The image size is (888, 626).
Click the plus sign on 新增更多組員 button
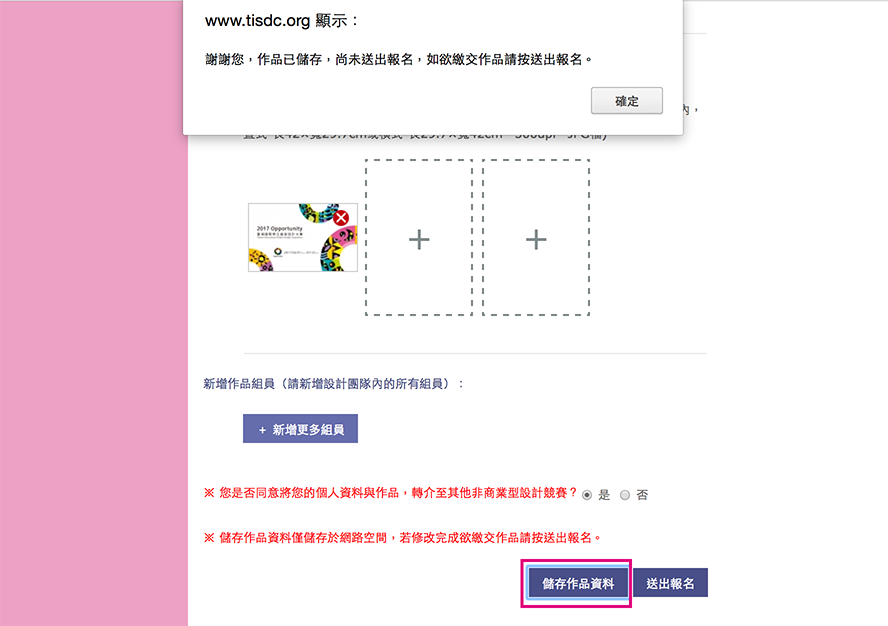(x=262, y=431)
